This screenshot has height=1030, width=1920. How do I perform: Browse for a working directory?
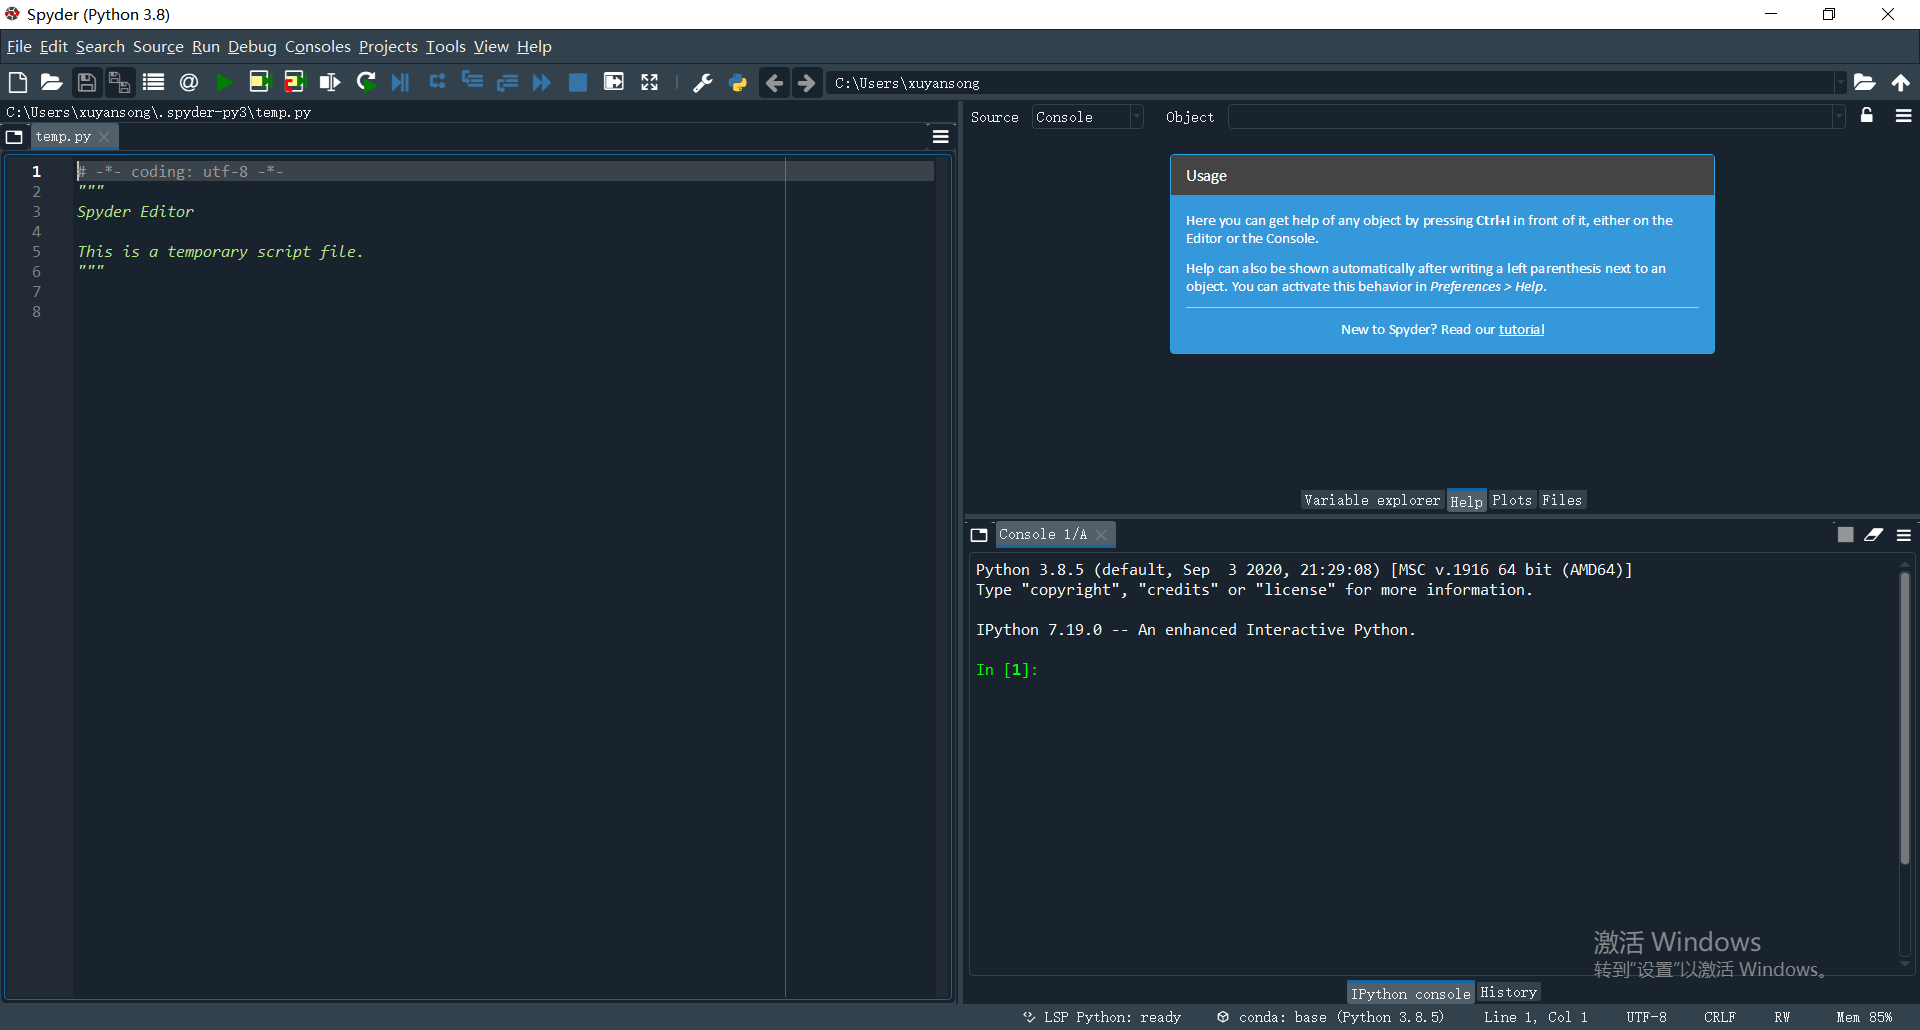click(x=1864, y=82)
